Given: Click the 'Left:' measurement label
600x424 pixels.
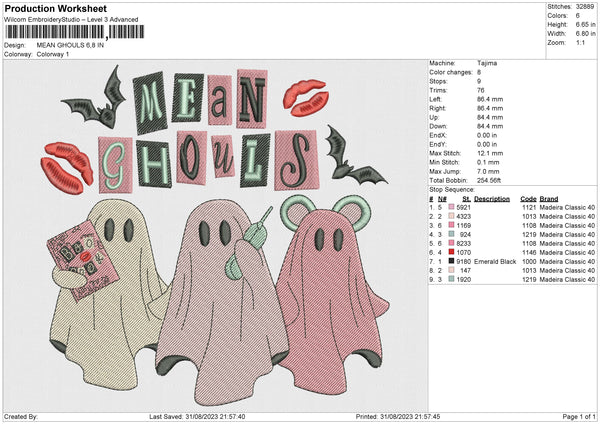Looking at the screenshot, I should coord(435,99).
